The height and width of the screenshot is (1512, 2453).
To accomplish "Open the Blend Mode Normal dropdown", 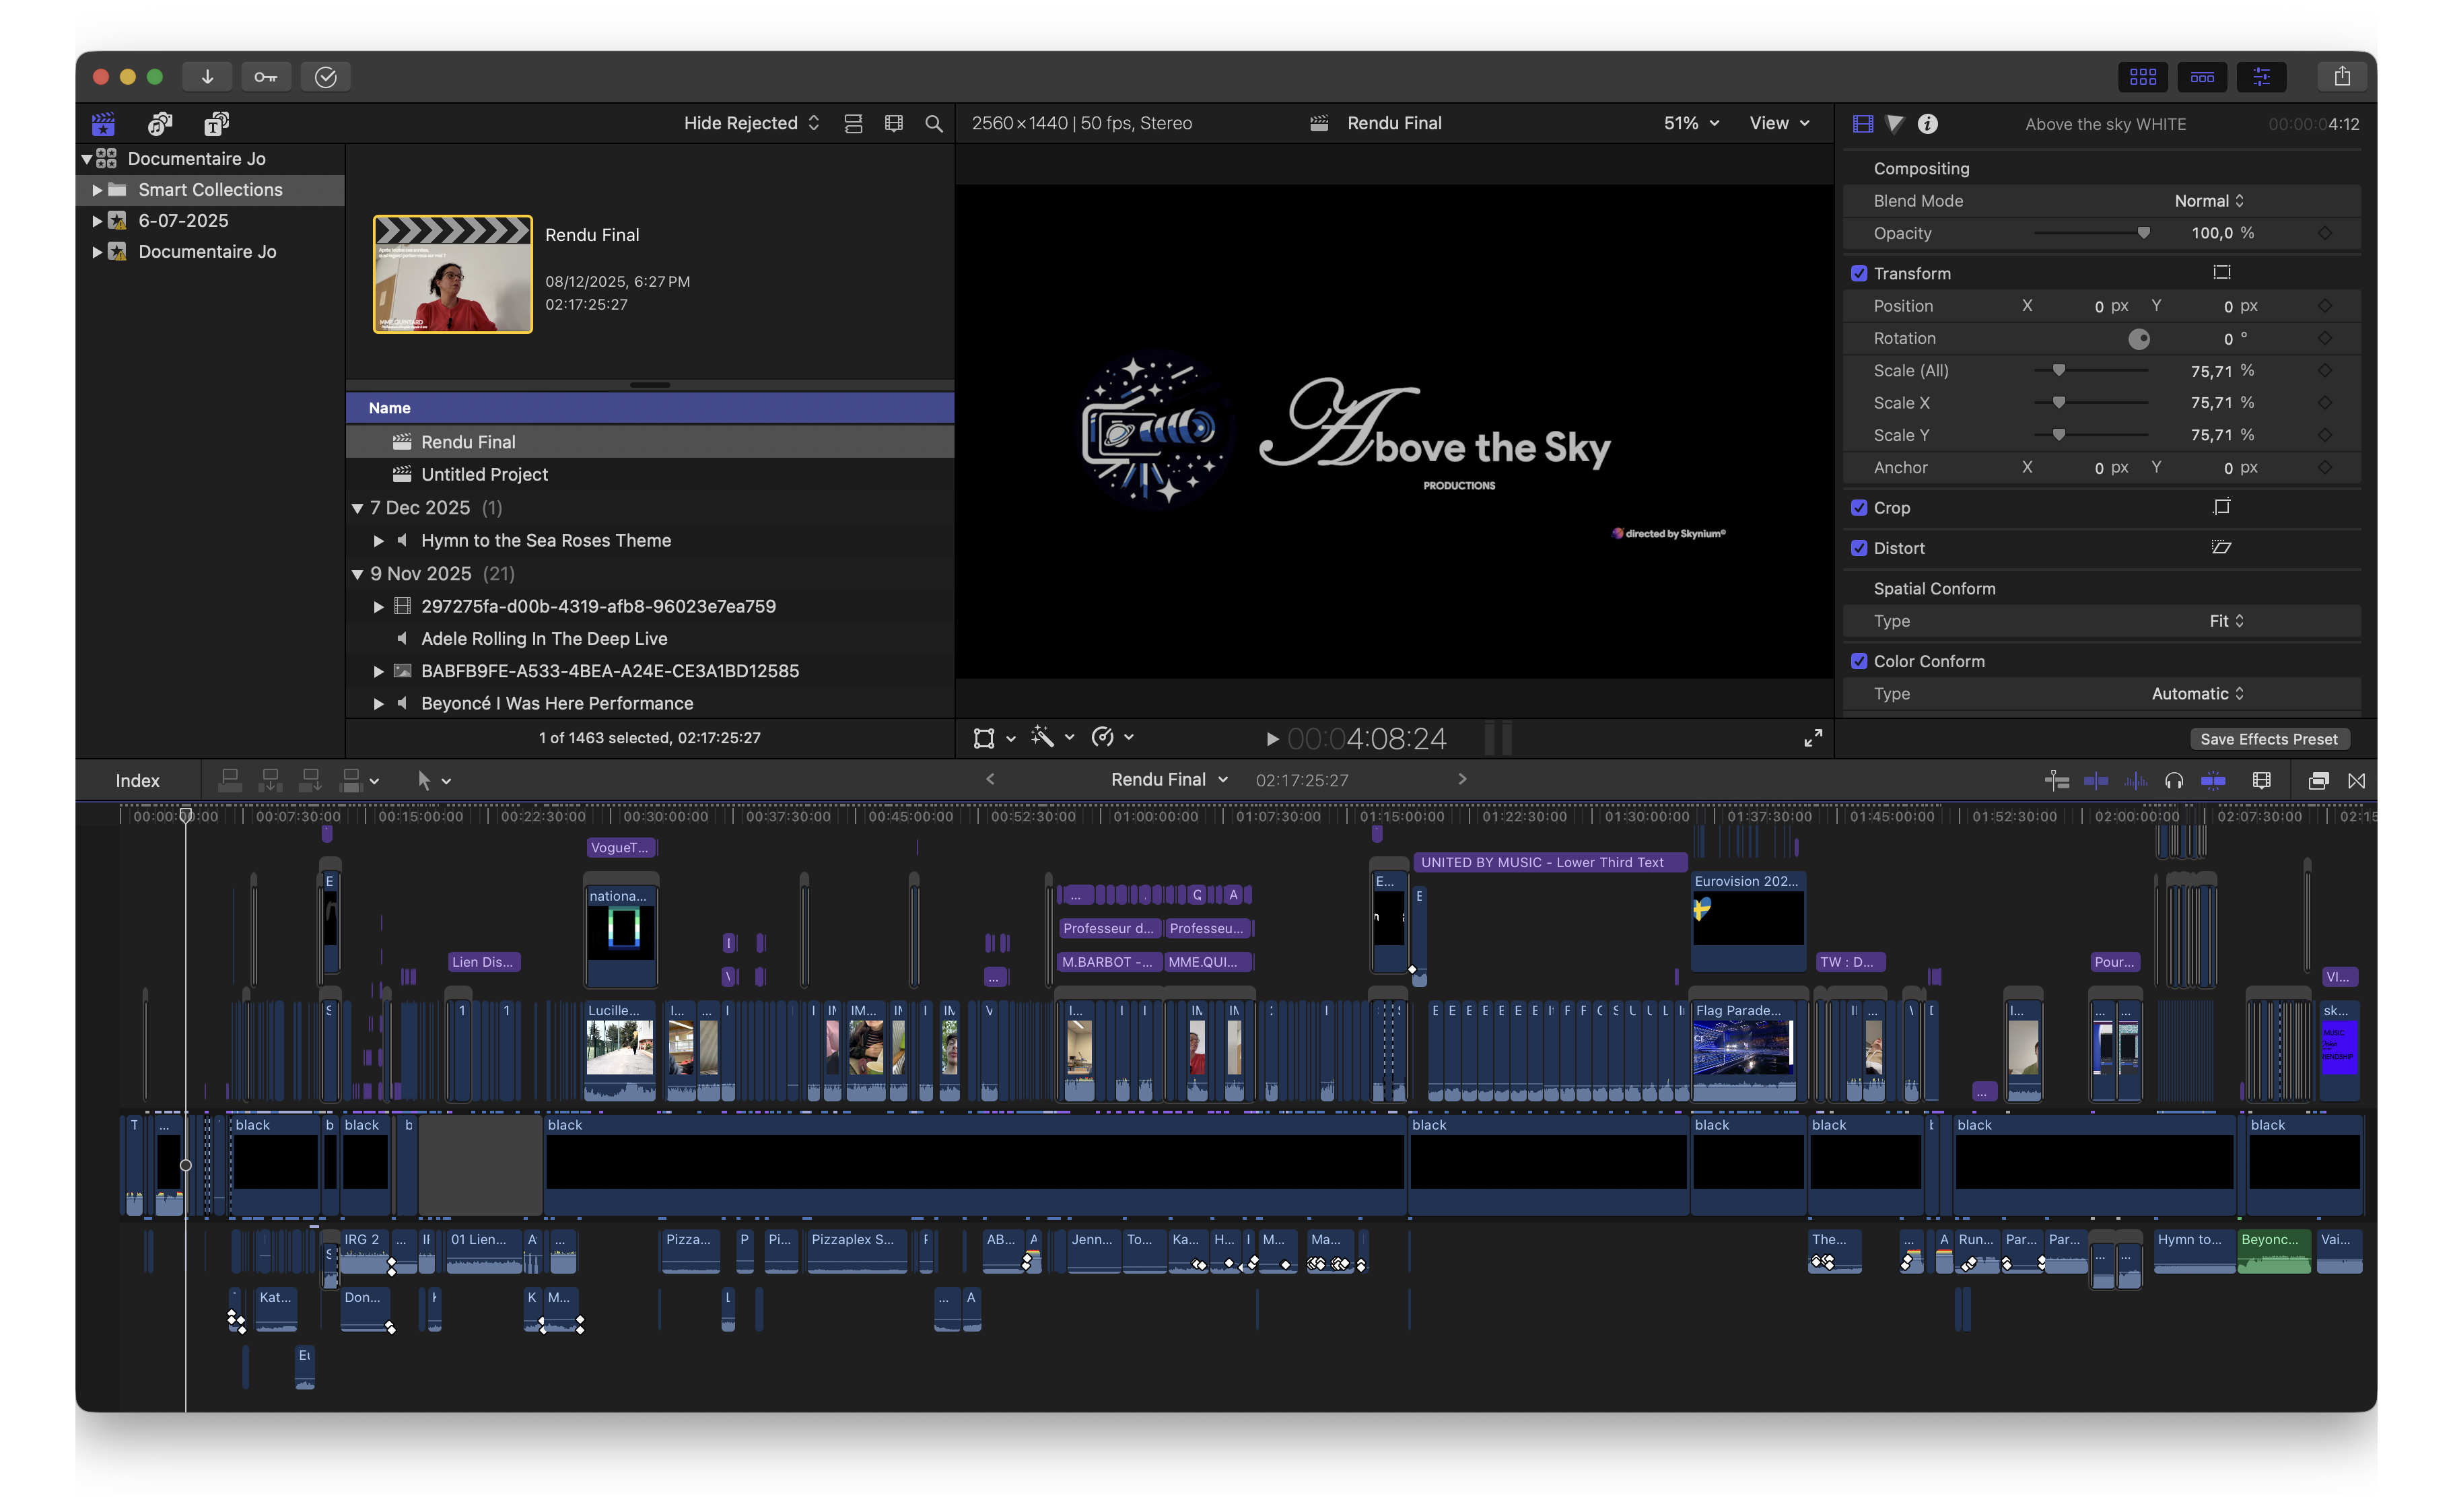I will coord(2209,201).
